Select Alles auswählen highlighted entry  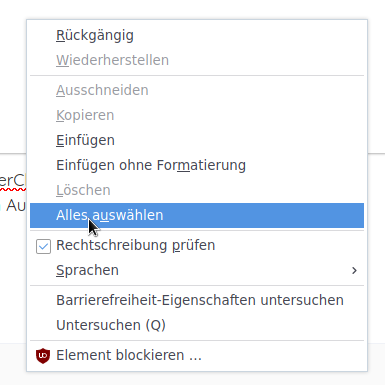tap(197, 215)
